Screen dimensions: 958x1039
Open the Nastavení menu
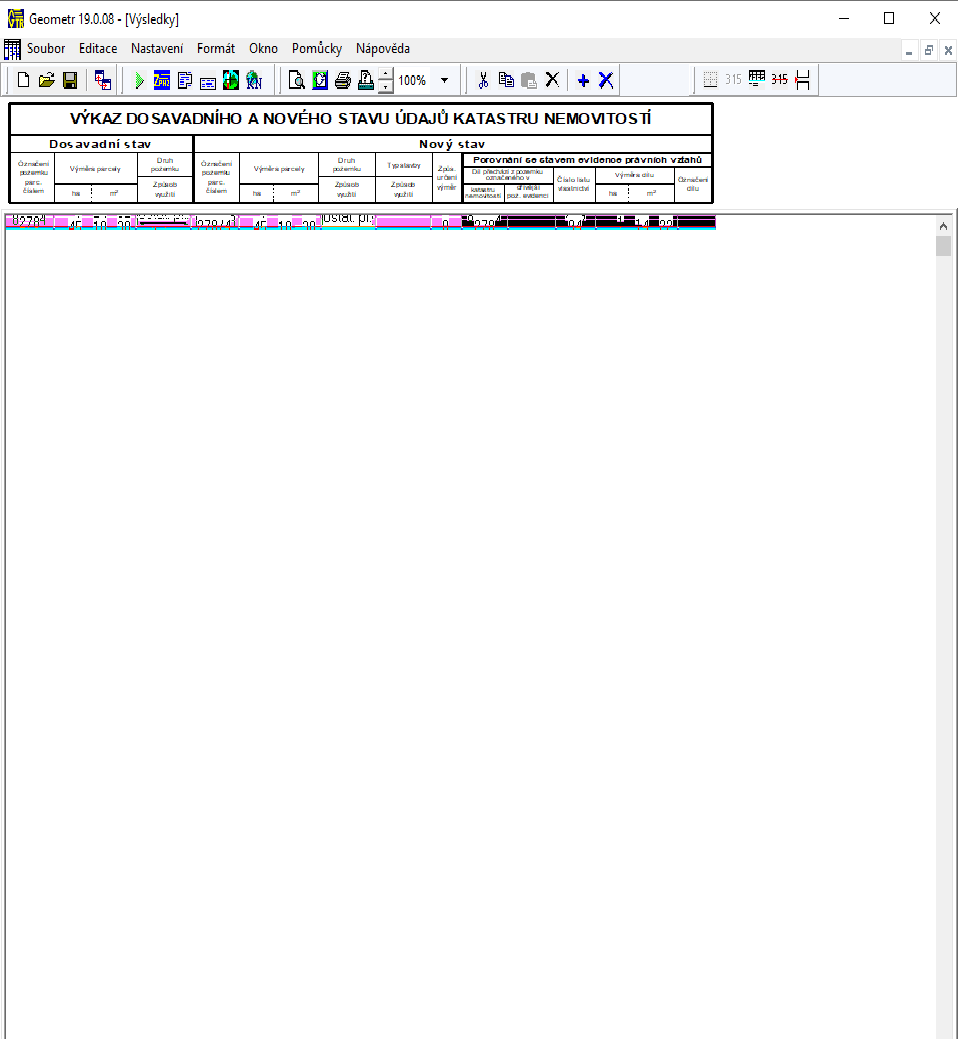click(157, 48)
